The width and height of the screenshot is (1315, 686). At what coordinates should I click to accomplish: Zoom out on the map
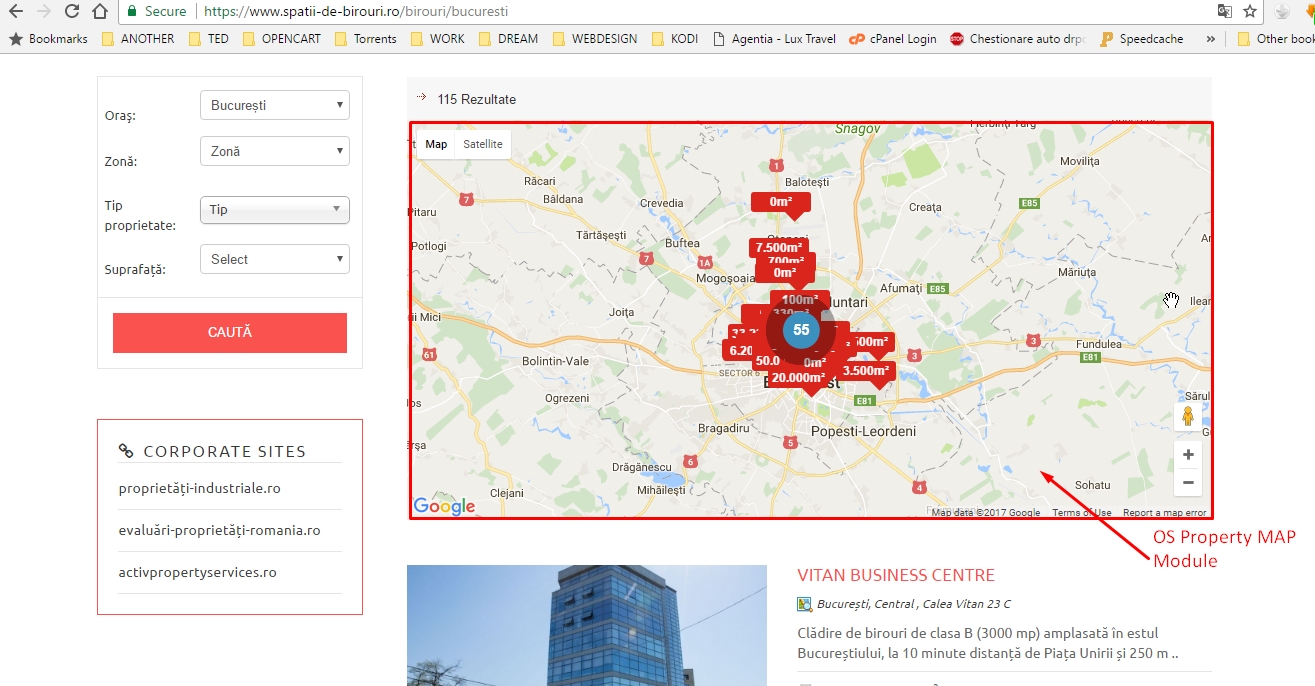1188,483
